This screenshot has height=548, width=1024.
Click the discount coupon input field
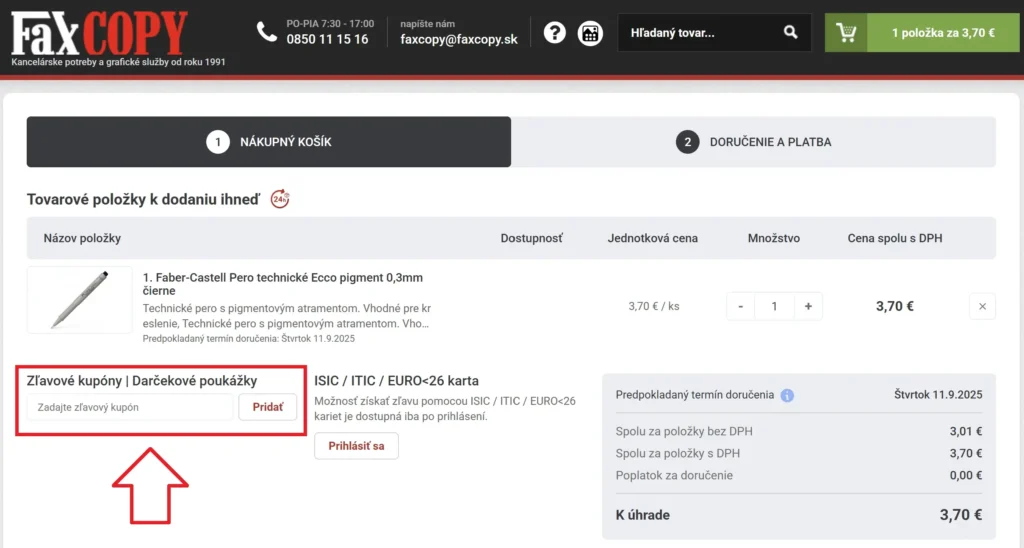[x=130, y=408]
